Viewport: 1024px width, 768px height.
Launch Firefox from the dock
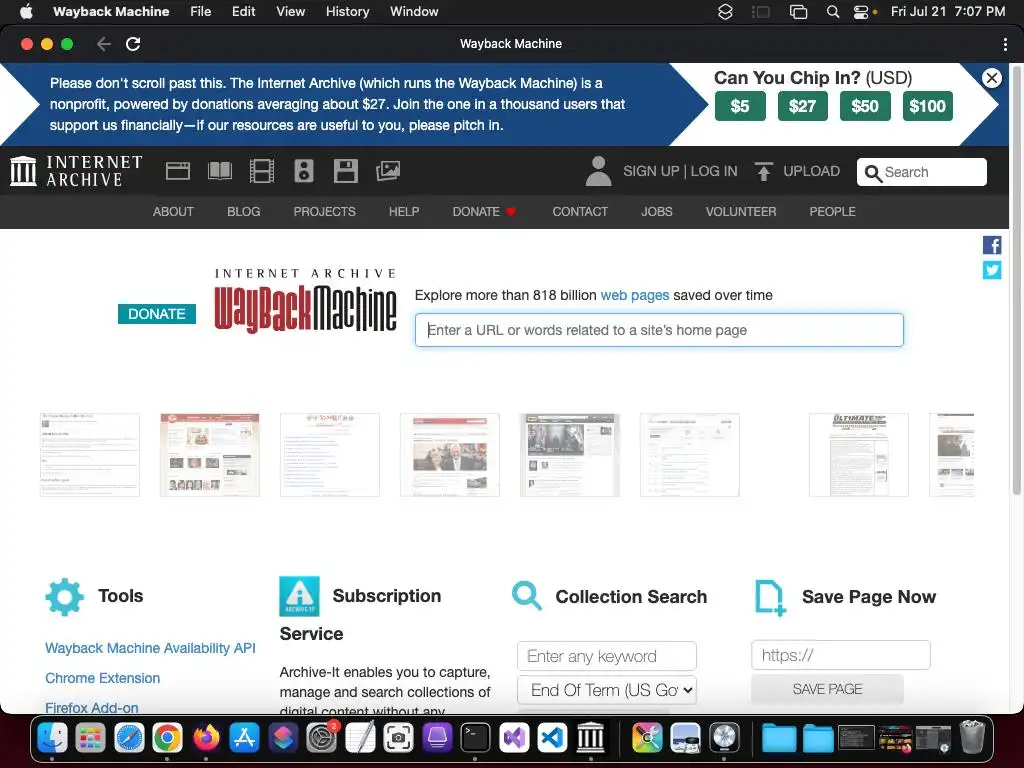pos(206,738)
